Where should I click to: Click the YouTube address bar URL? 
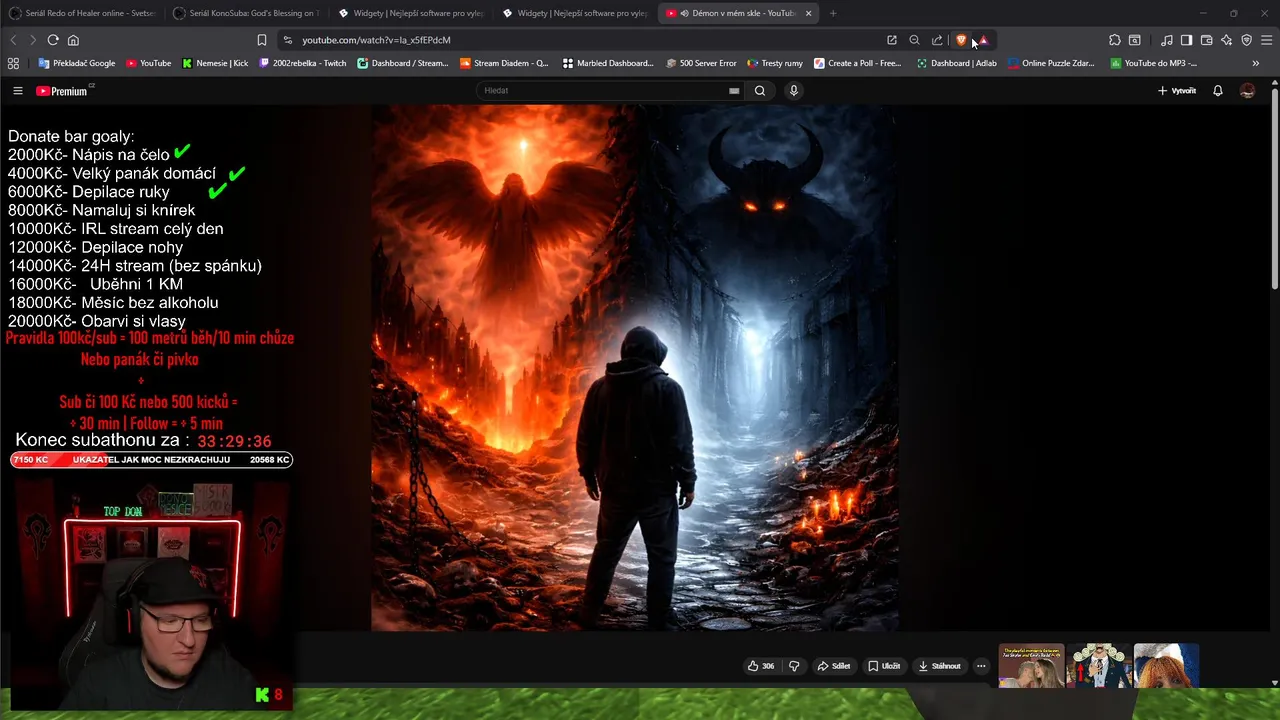pyautogui.click(x=376, y=40)
